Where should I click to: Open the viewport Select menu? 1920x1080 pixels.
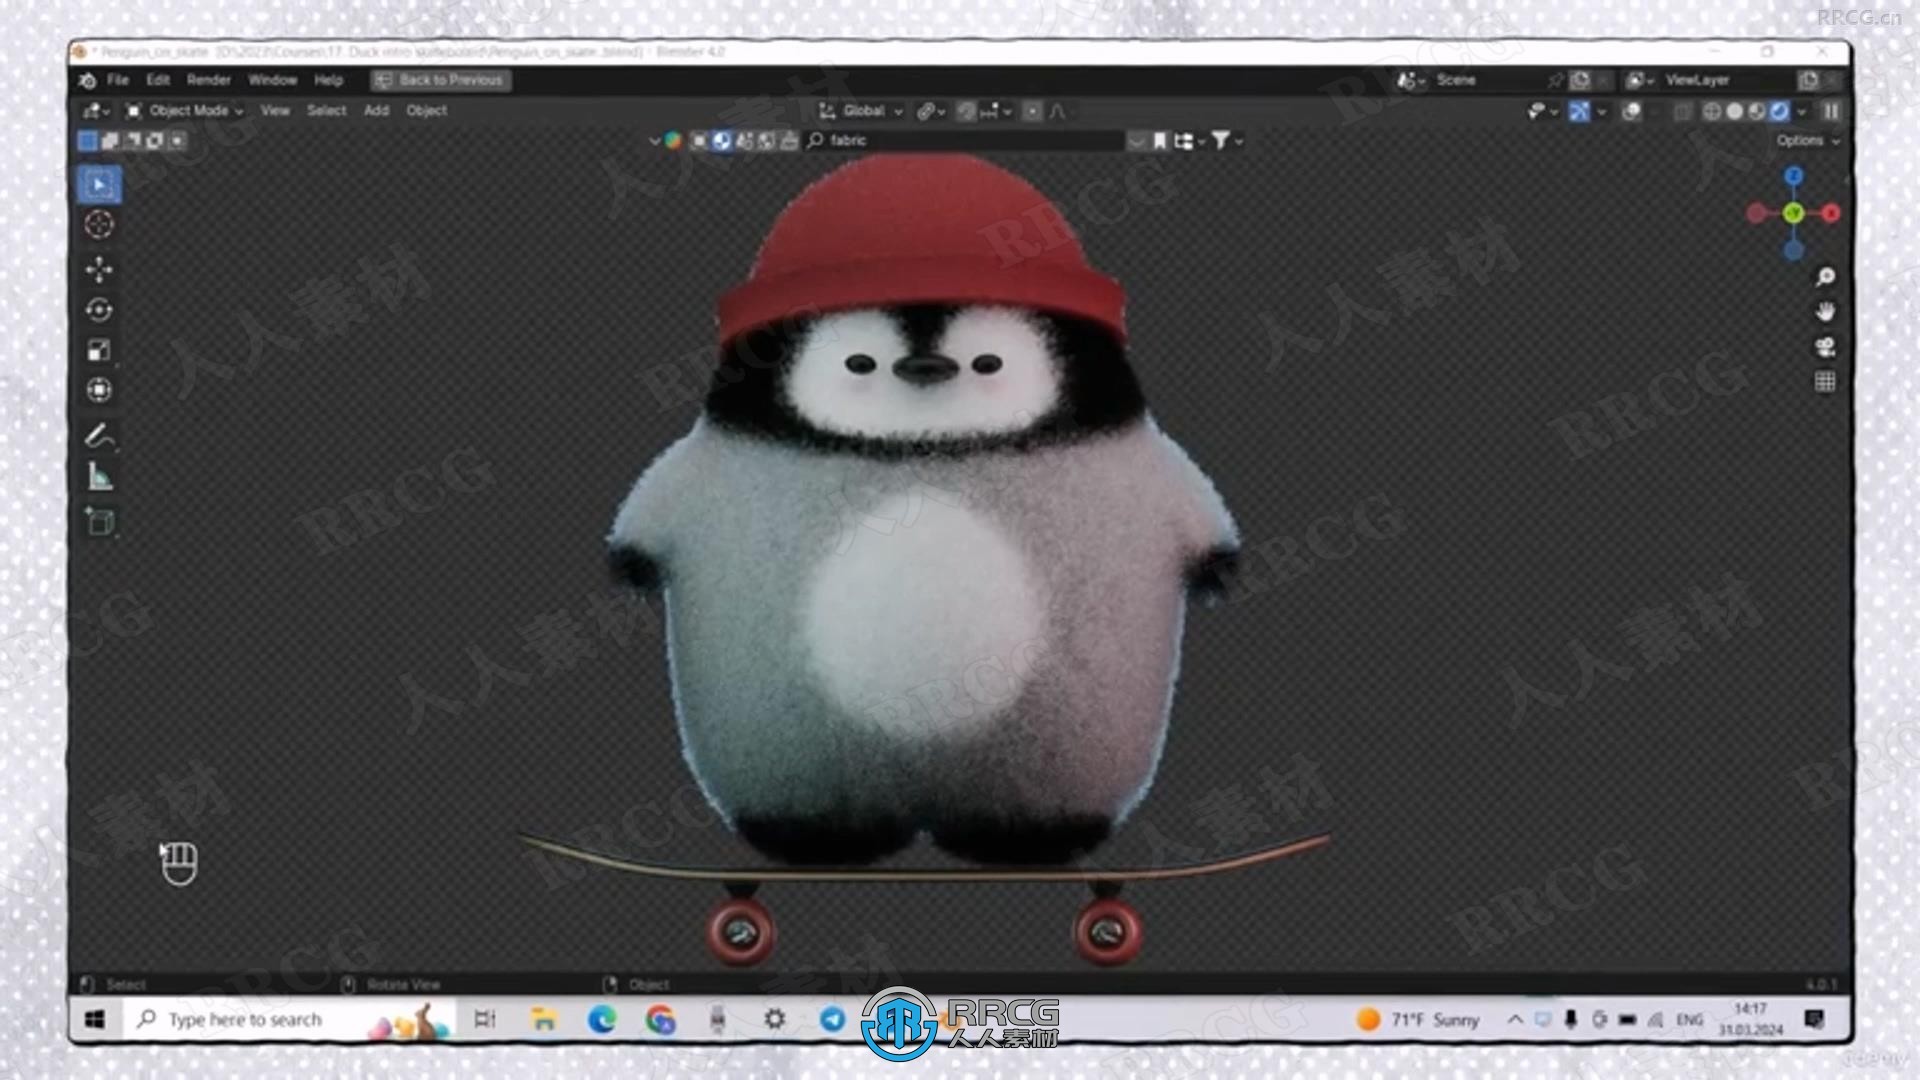click(327, 111)
